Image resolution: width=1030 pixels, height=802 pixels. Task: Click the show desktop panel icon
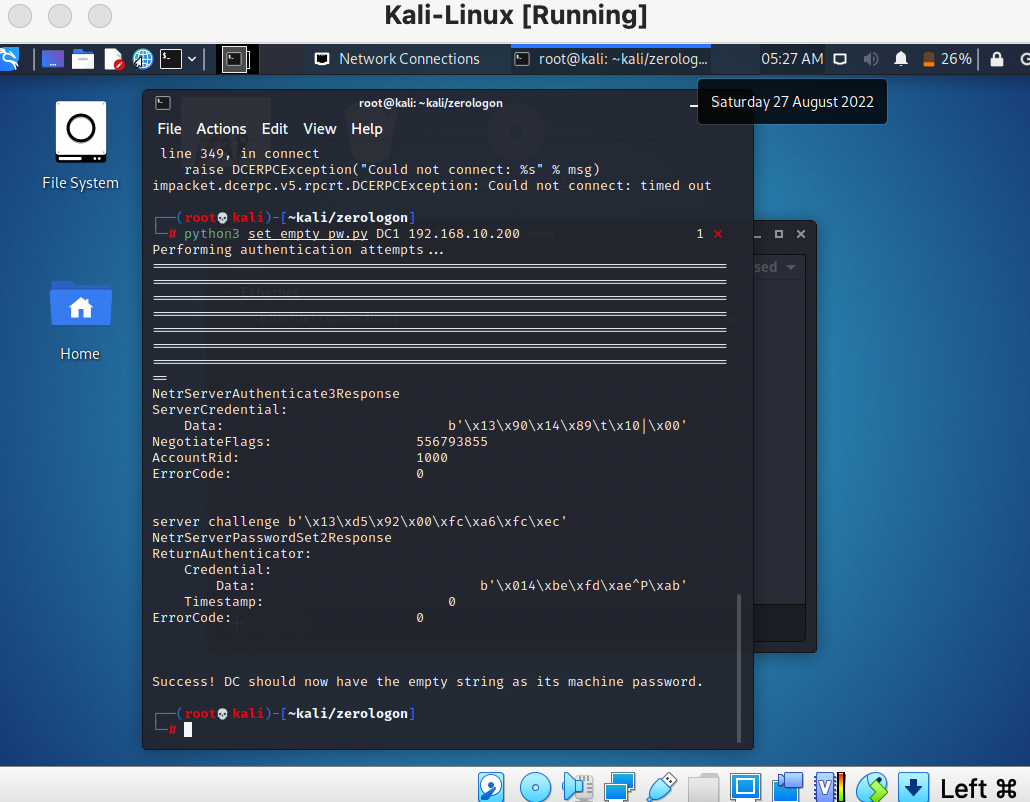tap(53, 59)
